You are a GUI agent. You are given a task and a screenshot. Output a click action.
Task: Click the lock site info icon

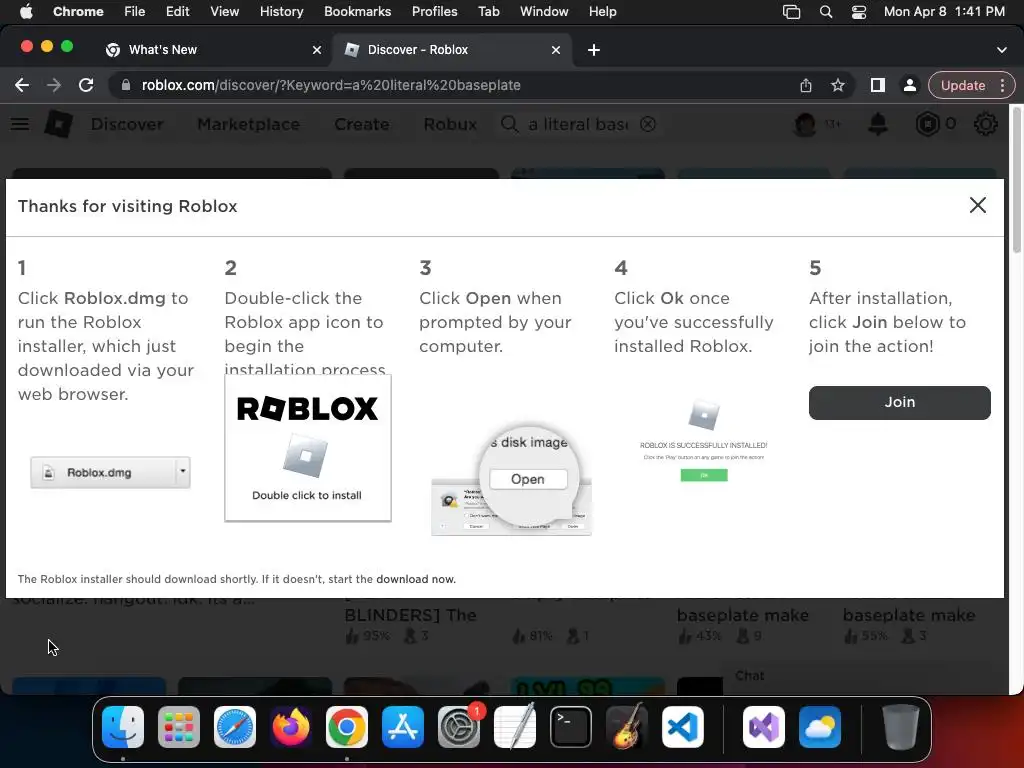[125, 85]
